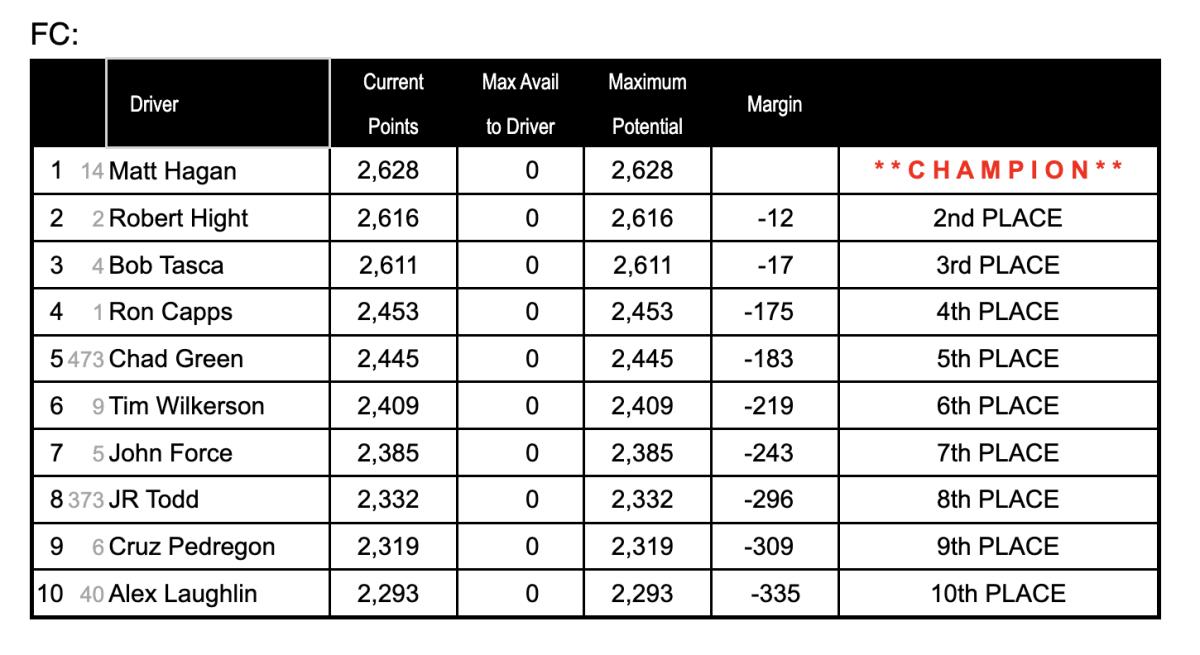
Task: Click the Maximum Potential column header
Action: [x=647, y=104]
